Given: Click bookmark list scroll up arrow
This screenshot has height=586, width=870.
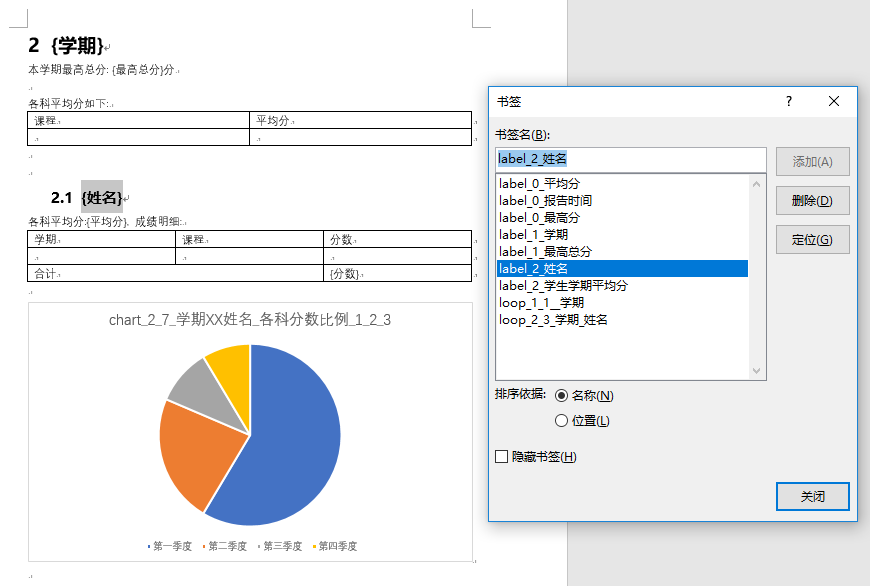Looking at the screenshot, I should [756, 184].
